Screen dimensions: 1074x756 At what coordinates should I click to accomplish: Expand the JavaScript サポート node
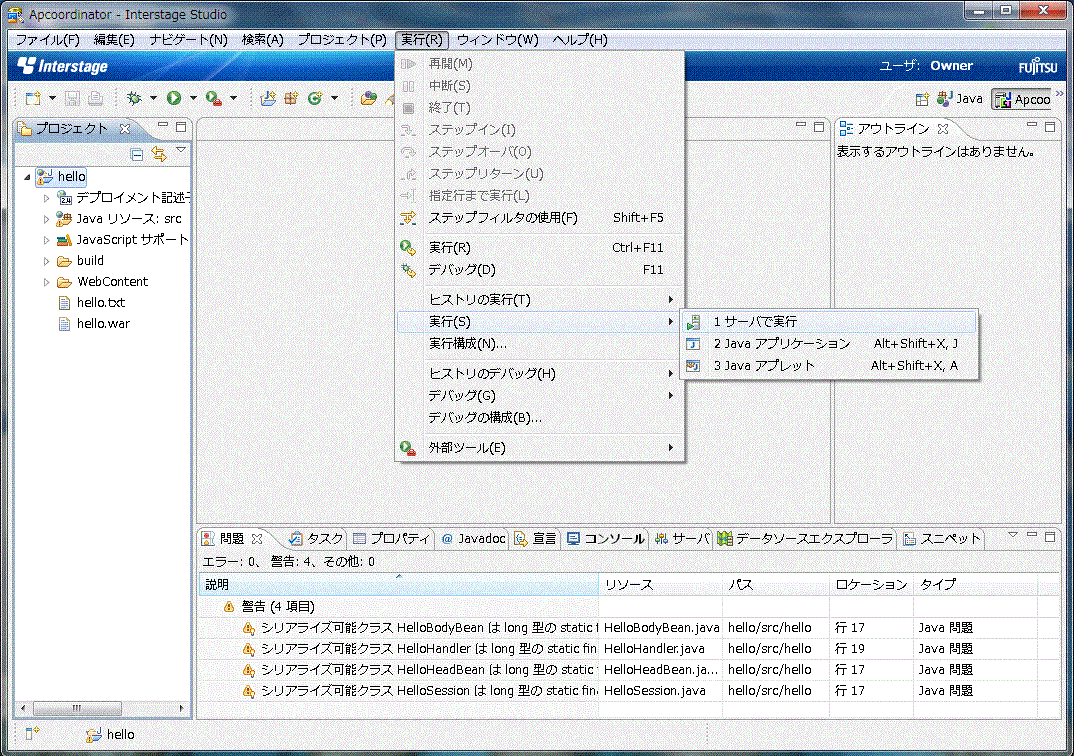pyautogui.click(x=47, y=240)
